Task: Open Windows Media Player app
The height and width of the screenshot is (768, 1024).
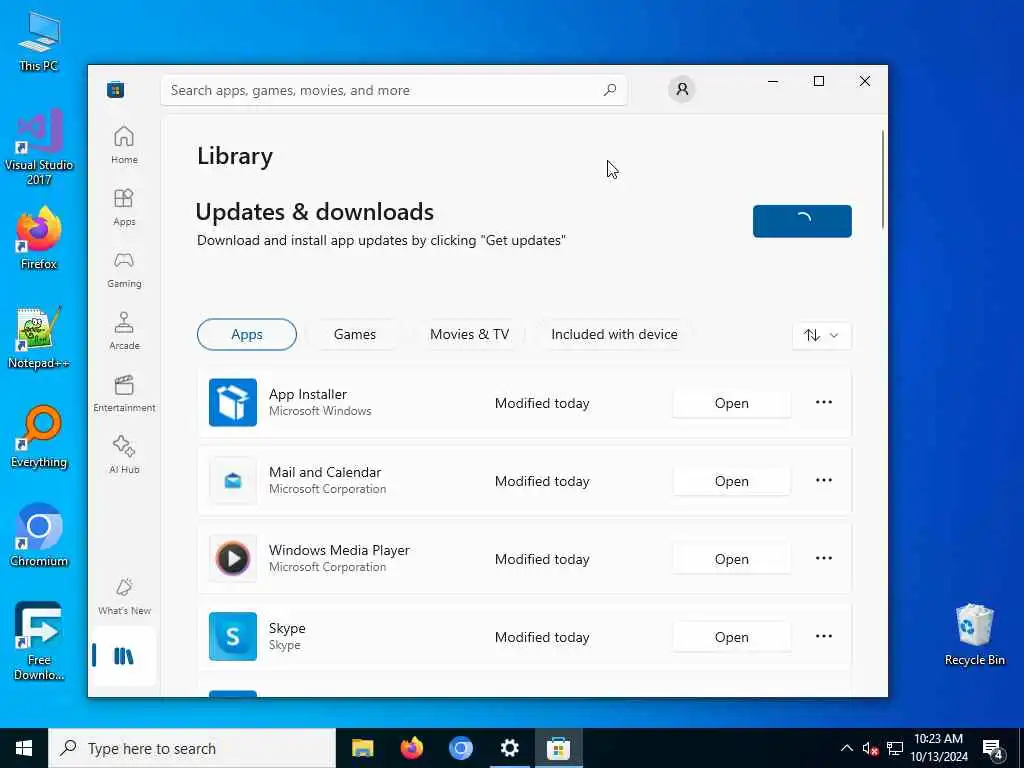Action: pyautogui.click(x=731, y=559)
